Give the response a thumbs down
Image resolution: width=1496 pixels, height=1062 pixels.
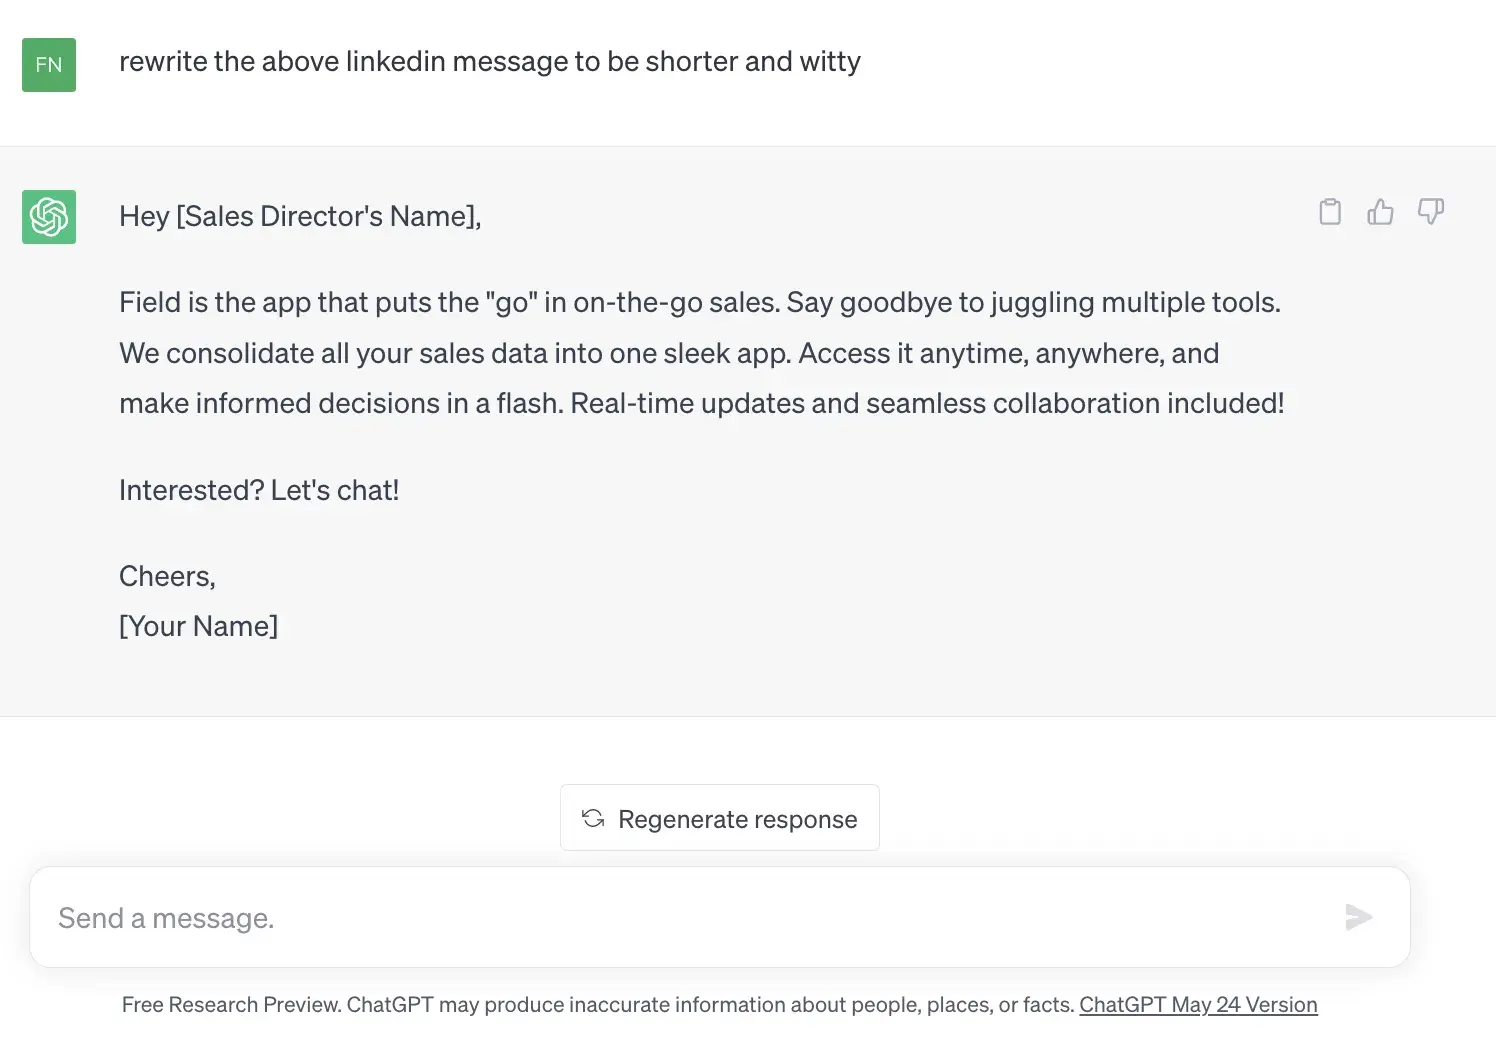(1431, 212)
